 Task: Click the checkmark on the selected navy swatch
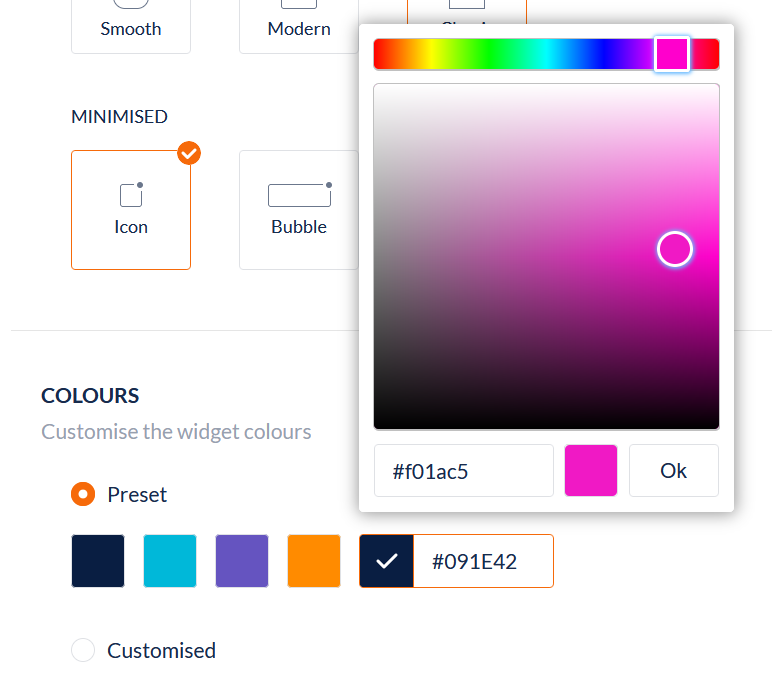coord(387,561)
